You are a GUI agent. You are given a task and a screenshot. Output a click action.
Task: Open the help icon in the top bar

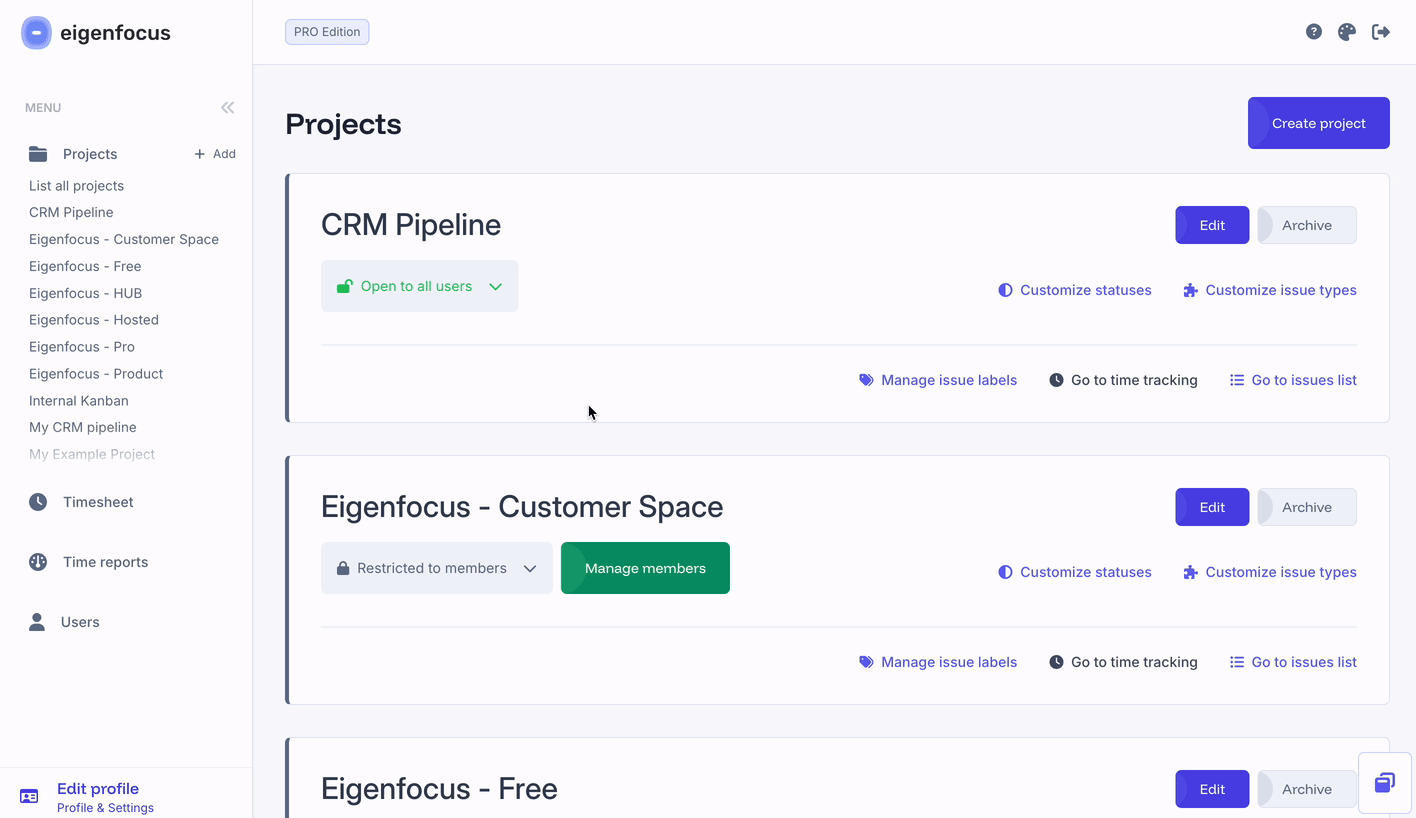tap(1313, 31)
